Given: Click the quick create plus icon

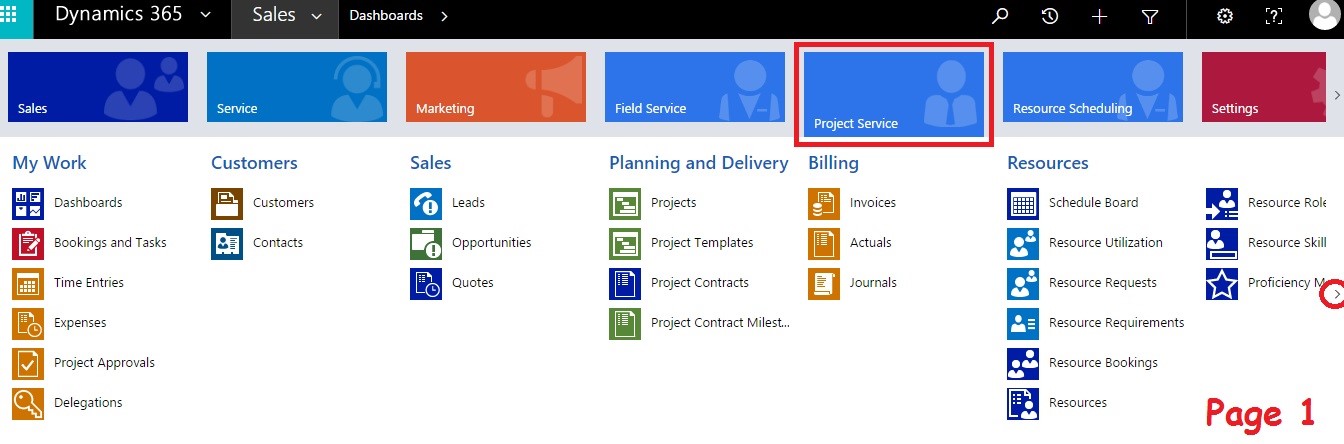Looking at the screenshot, I should pyautogui.click(x=1099, y=16).
